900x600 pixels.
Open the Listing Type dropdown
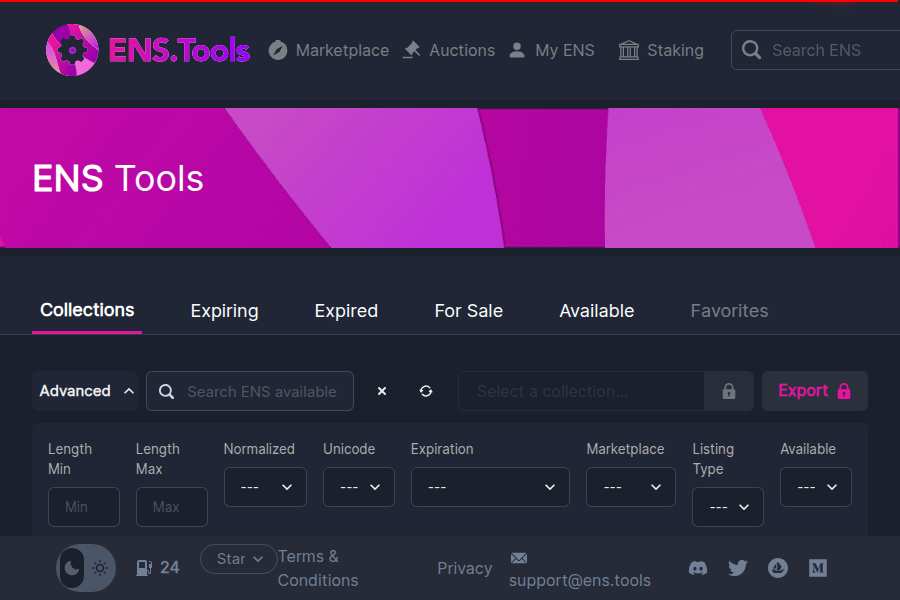[727, 507]
